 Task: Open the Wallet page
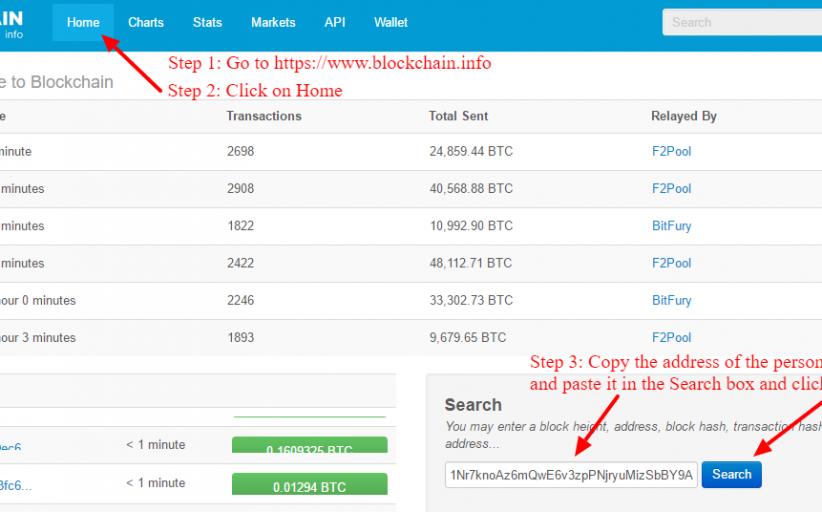click(391, 22)
